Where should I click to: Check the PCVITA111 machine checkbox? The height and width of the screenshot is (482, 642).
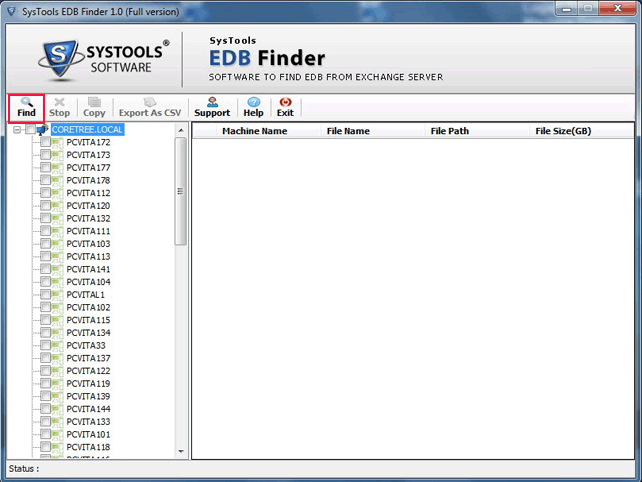click(45, 231)
